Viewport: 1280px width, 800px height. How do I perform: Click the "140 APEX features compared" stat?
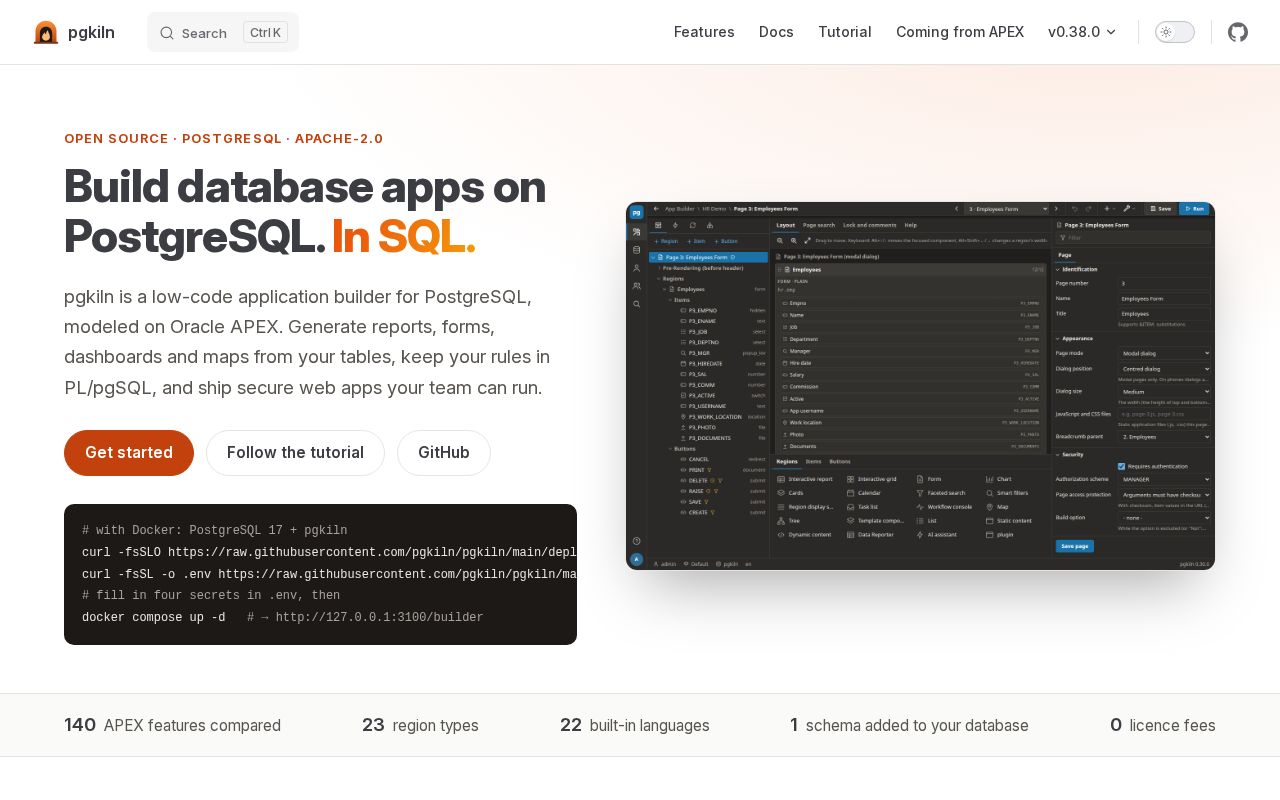172,725
